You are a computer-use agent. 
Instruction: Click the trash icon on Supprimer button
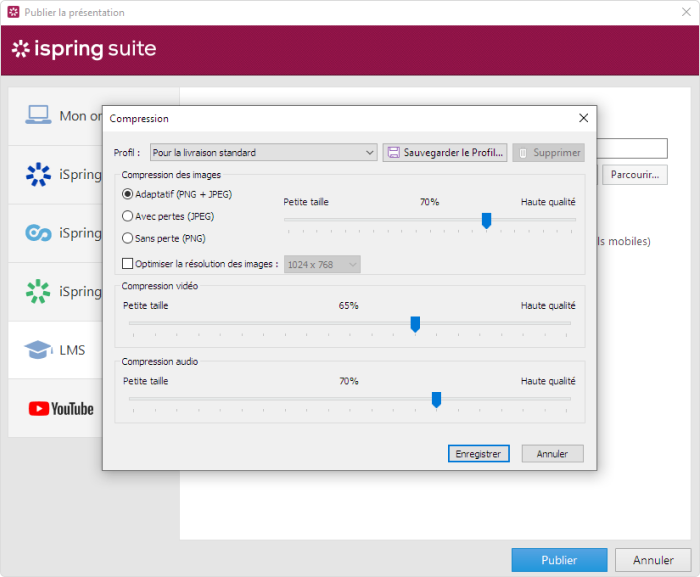tap(523, 153)
